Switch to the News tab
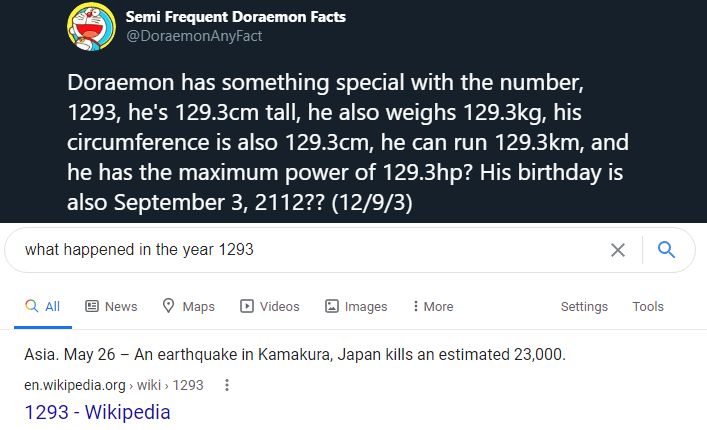707x430 pixels. point(111,307)
